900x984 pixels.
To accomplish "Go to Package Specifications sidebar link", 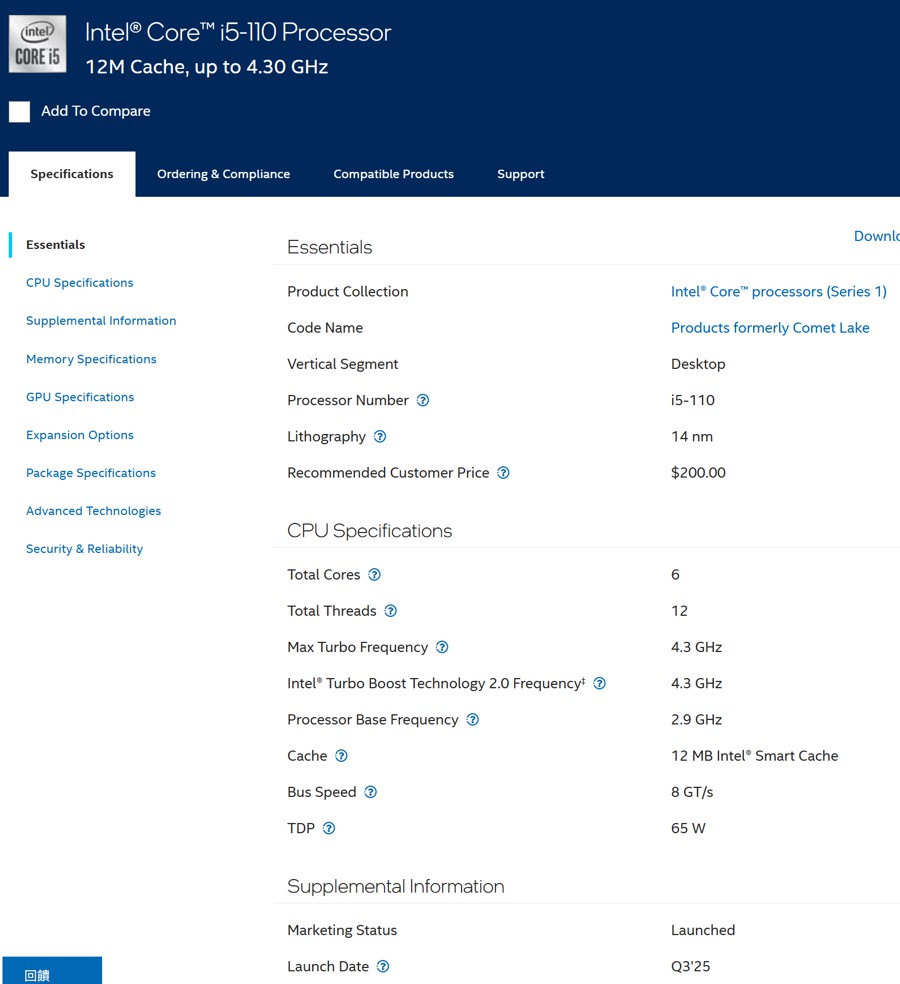I will coord(91,473).
